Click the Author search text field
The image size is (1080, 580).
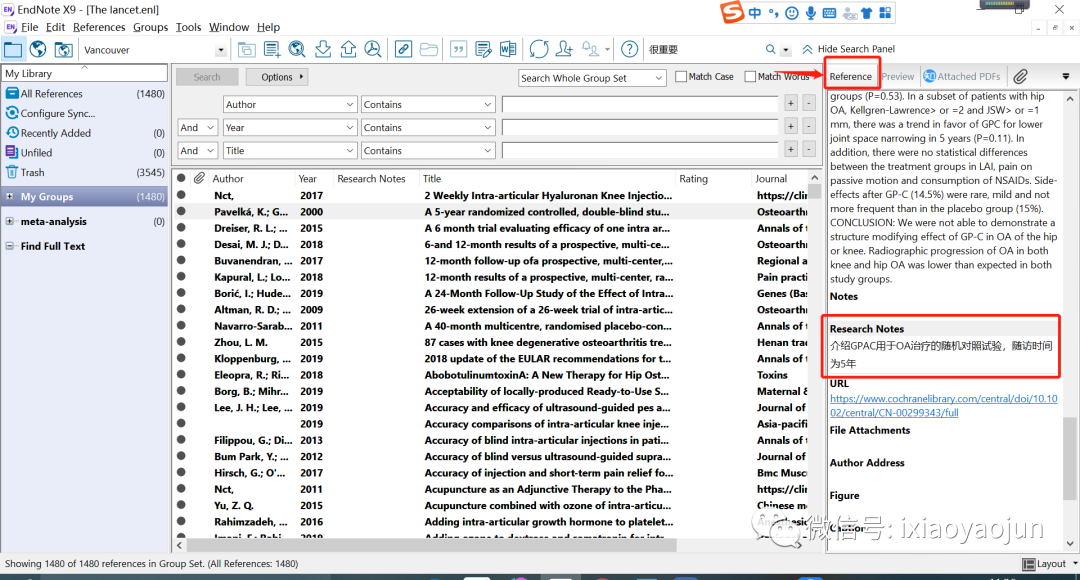pyautogui.click(x=641, y=105)
